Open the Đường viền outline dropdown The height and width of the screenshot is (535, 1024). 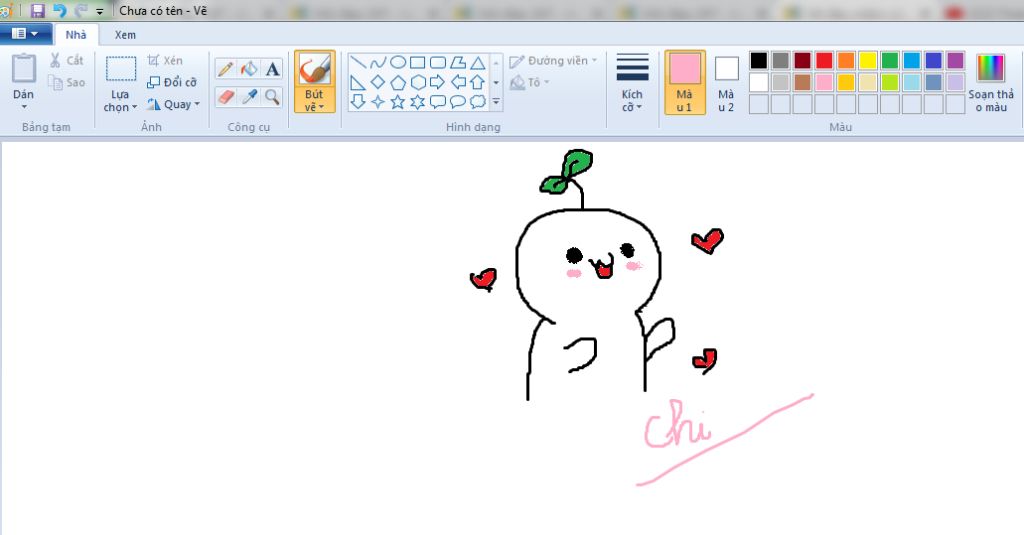click(553, 61)
